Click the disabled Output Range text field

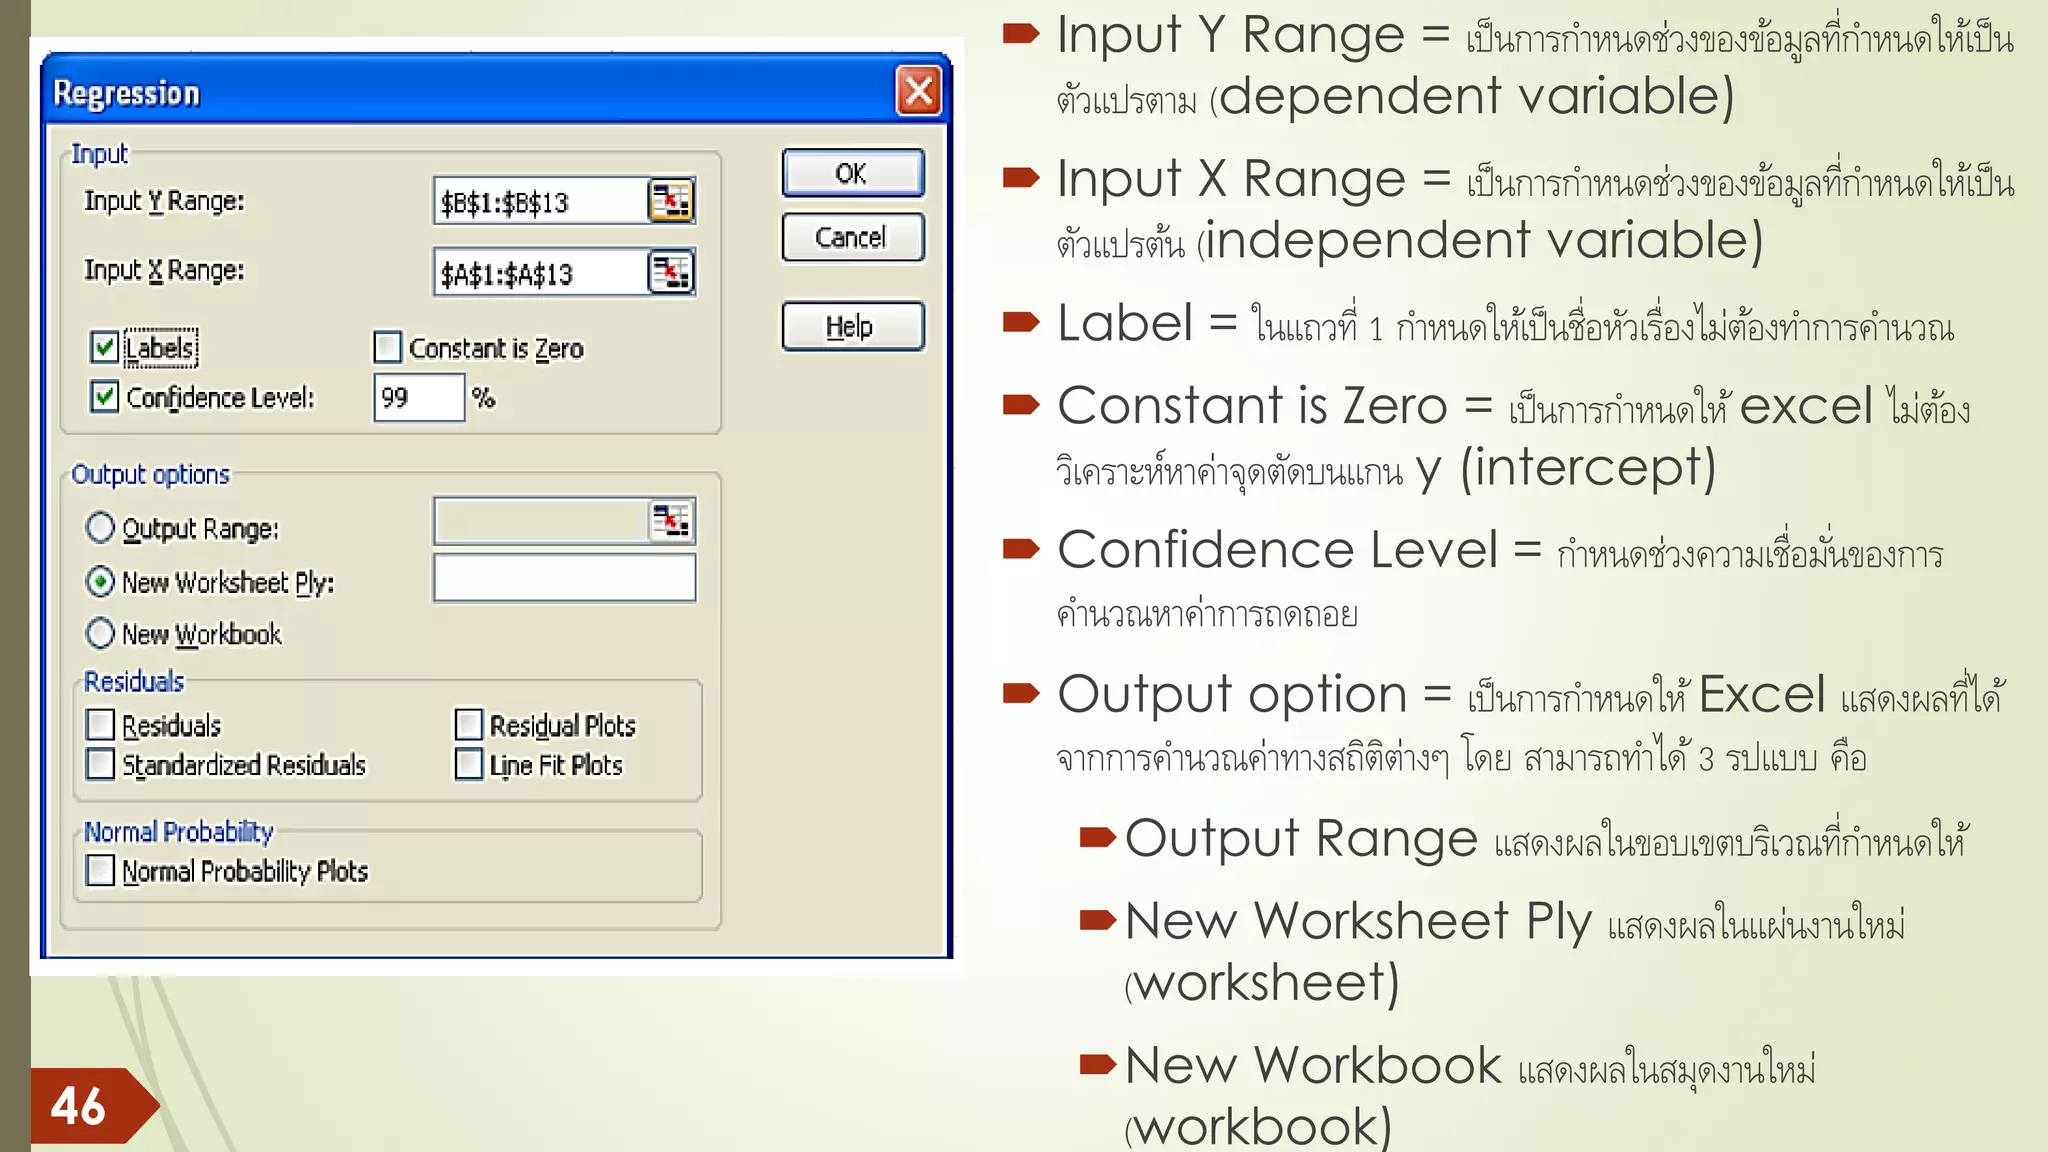tap(541, 521)
